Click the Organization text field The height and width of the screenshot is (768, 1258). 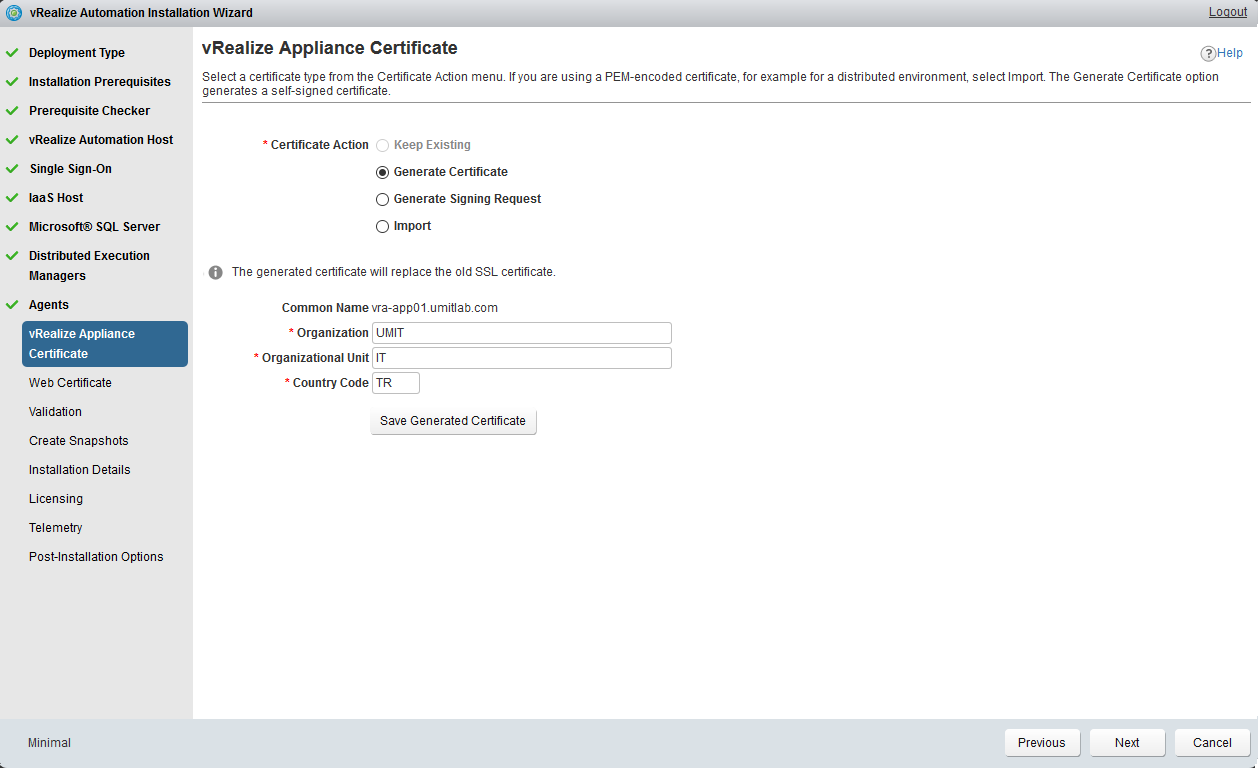521,333
